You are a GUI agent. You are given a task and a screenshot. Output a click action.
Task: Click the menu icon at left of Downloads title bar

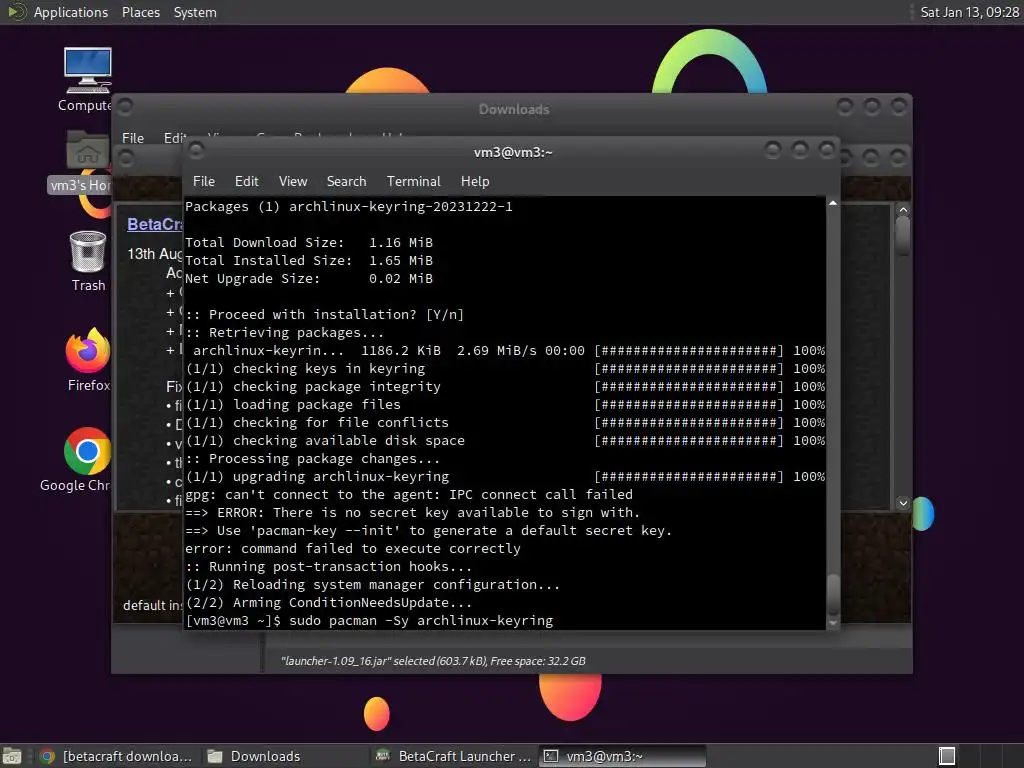point(125,106)
